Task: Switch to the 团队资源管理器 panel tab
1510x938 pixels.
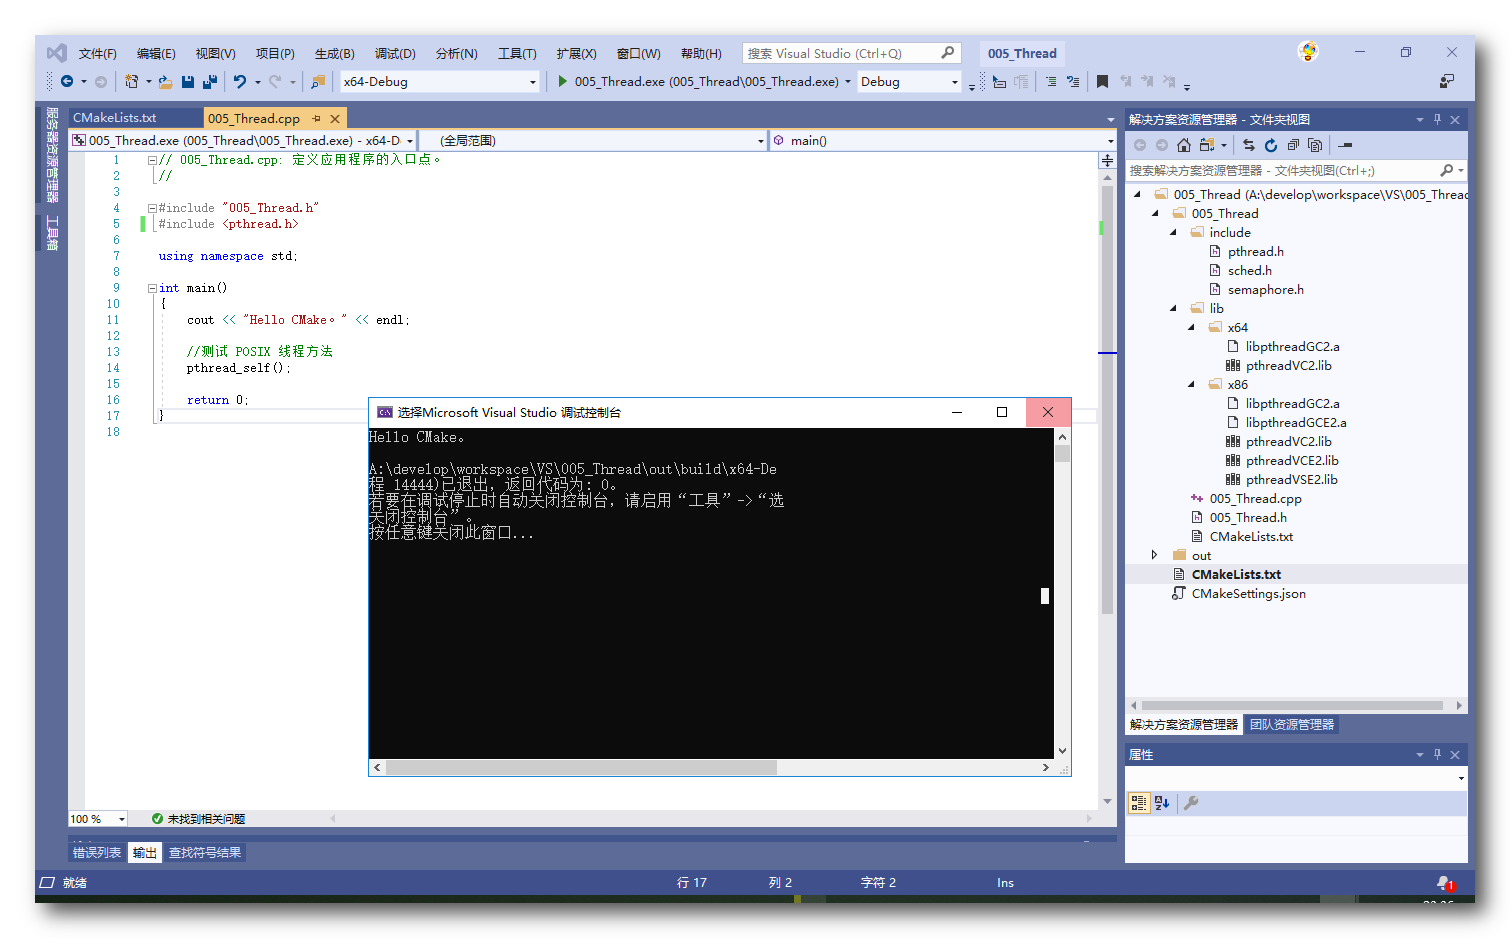Action: coord(1291,724)
